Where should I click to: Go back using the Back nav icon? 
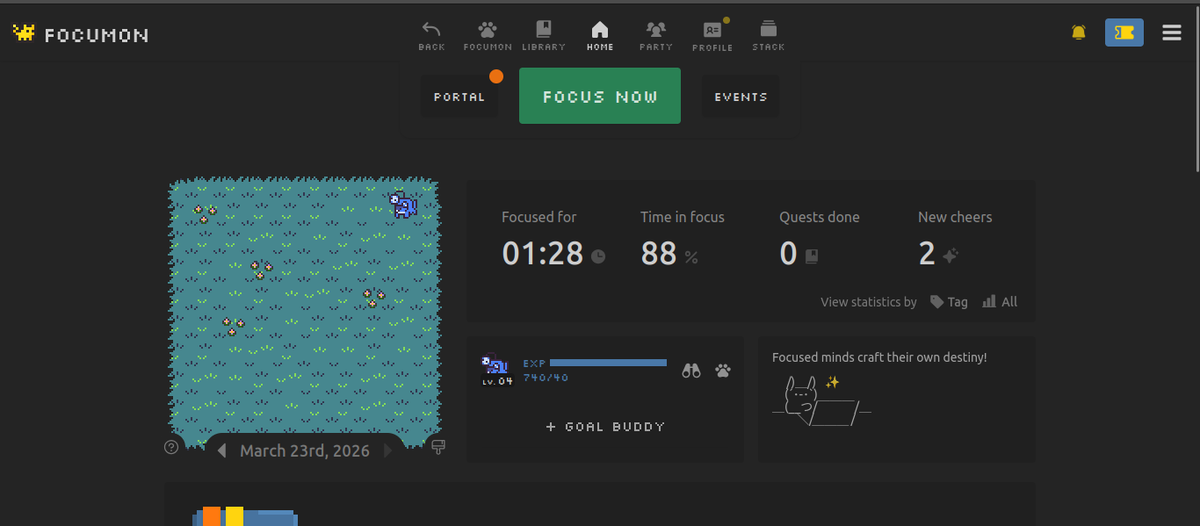point(431,35)
